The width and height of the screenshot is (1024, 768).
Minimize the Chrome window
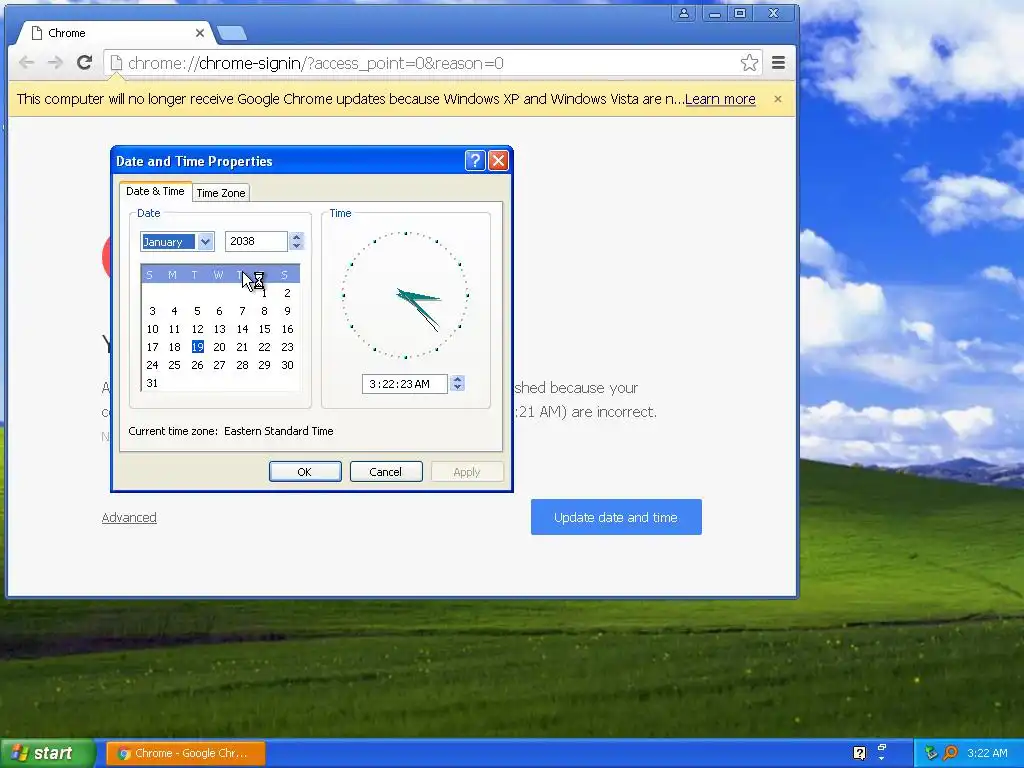(x=715, y=13)
